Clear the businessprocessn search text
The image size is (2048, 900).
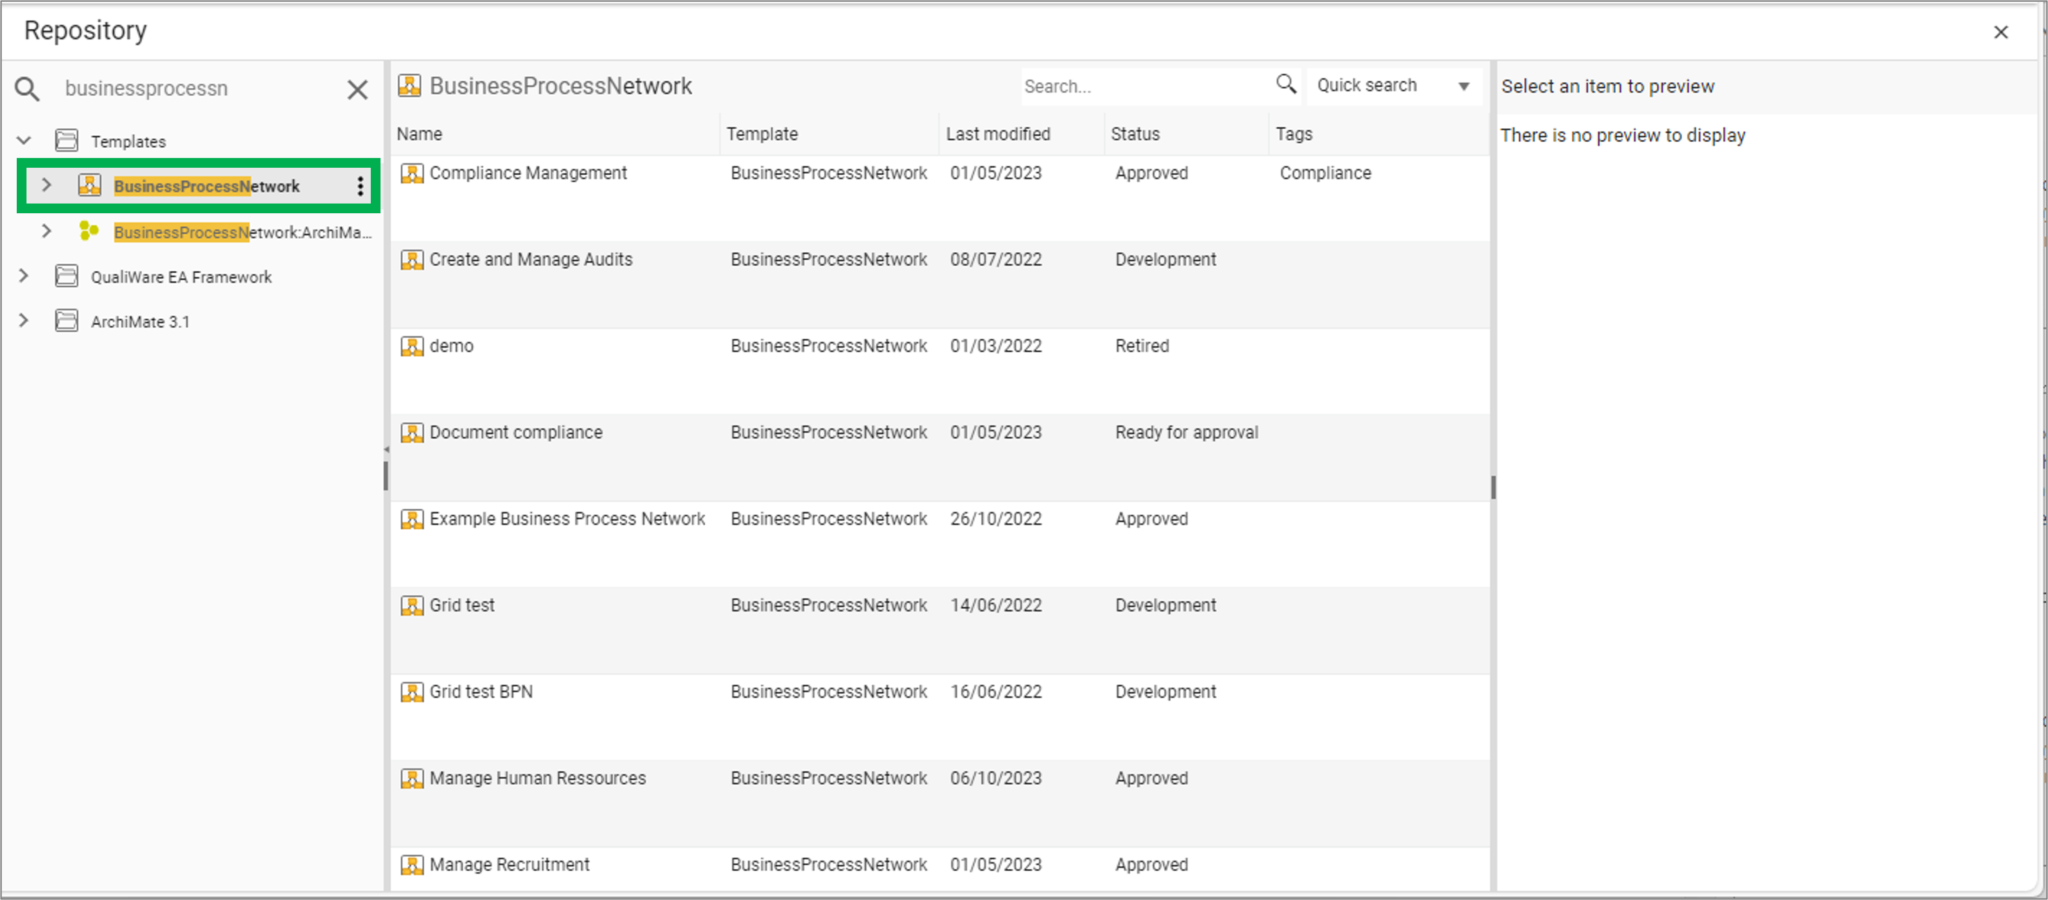click(357, 89)
